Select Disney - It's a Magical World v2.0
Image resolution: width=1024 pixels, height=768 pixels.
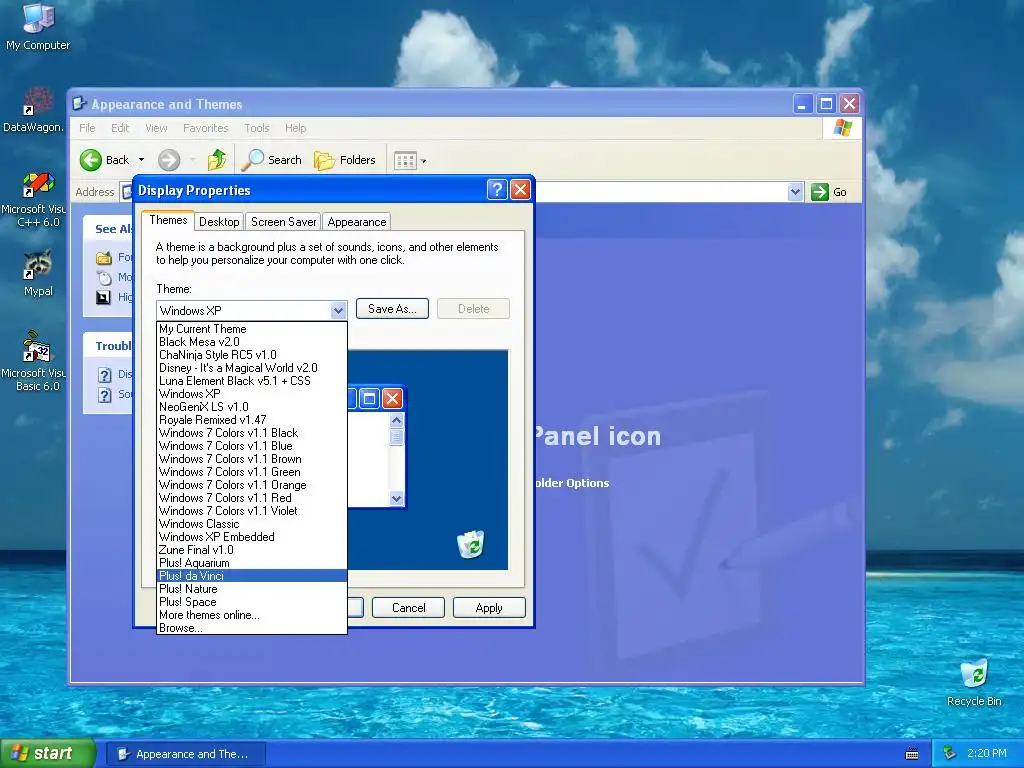tap(252, 368)
